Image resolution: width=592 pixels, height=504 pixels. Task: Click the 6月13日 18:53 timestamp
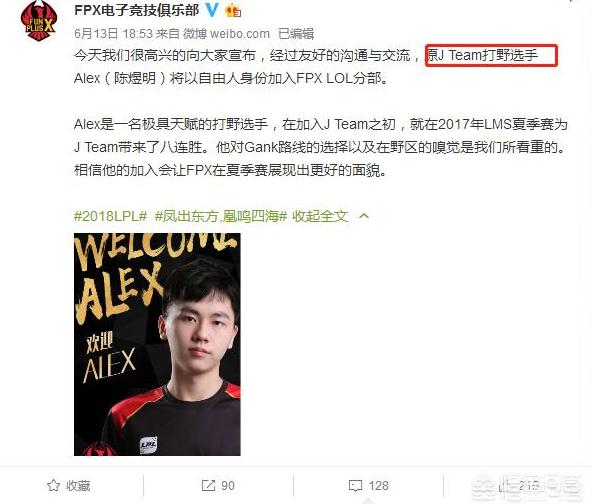tap(113, 34)
